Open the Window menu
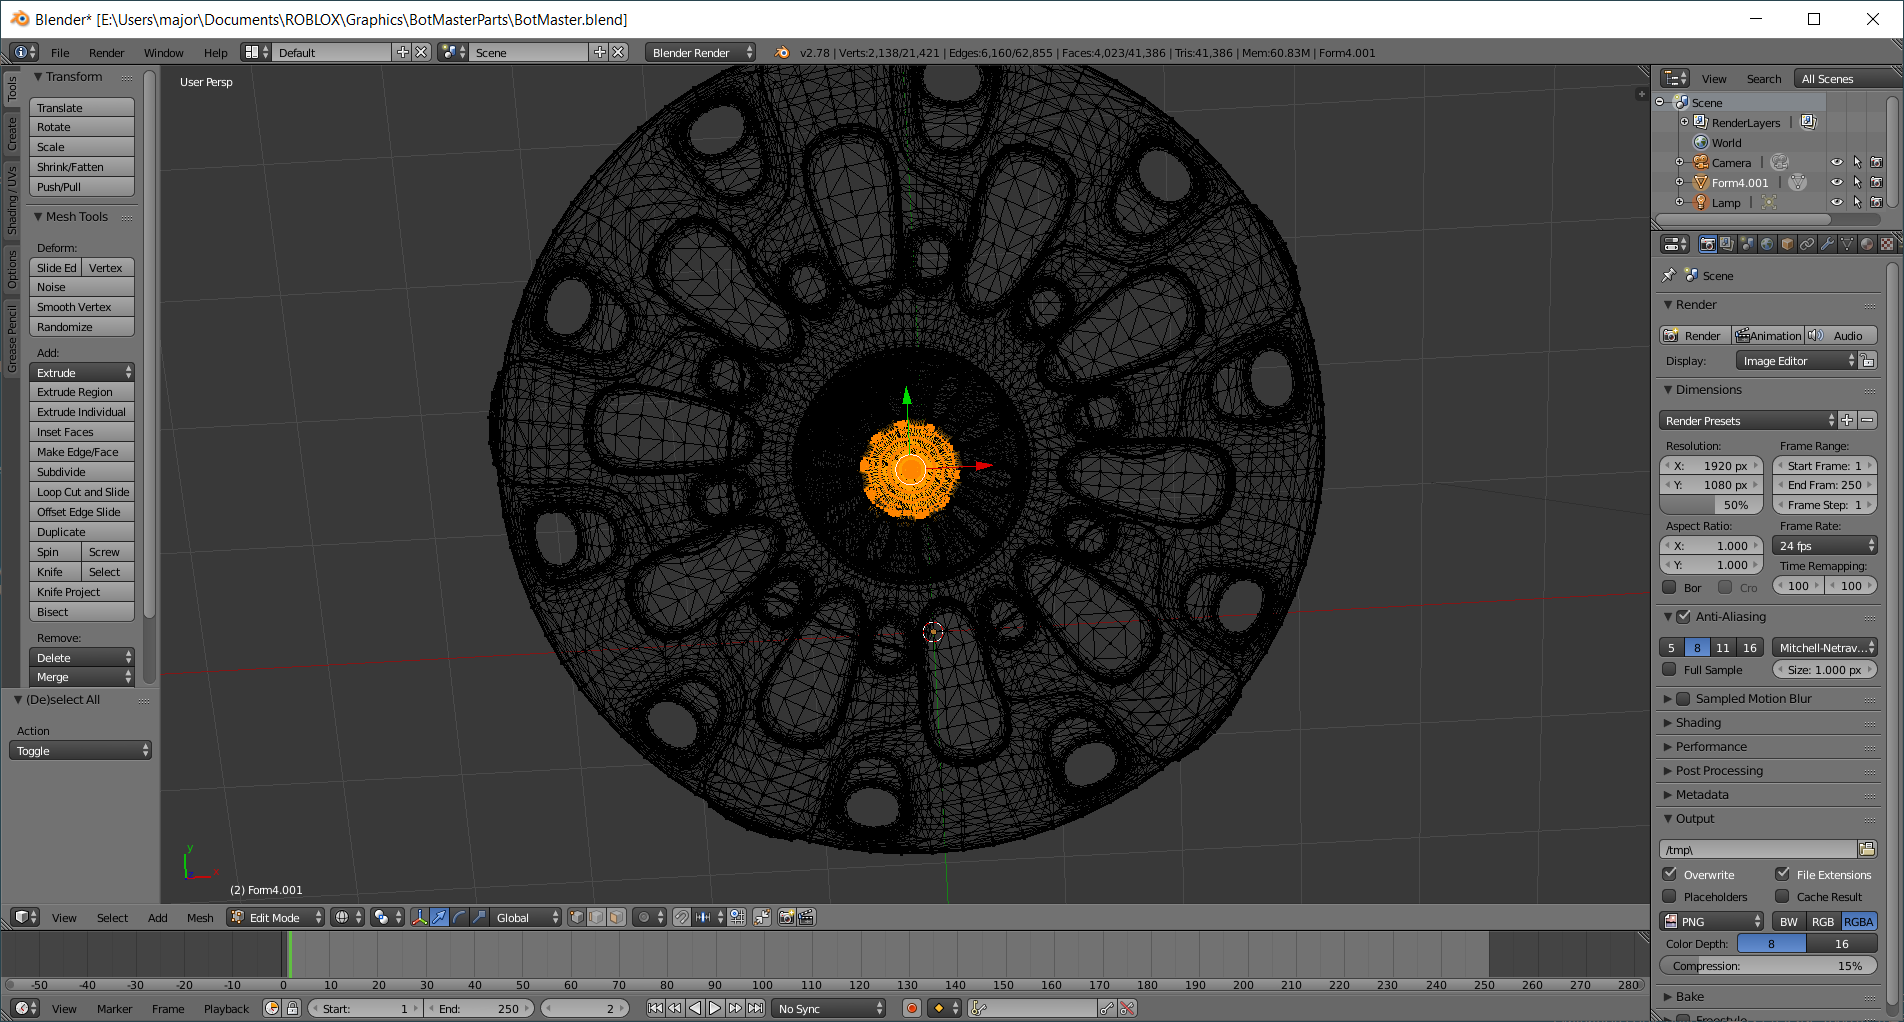 pos(163,52)
